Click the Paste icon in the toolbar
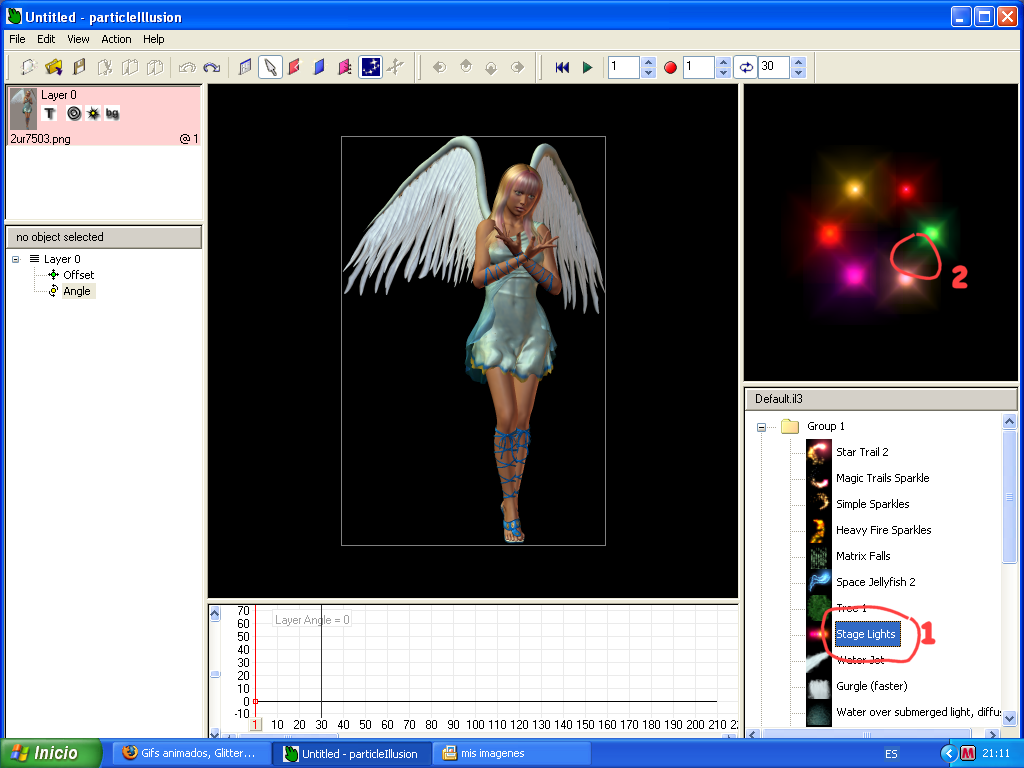This screenshot has width=1024, height=768. point(155,67)
